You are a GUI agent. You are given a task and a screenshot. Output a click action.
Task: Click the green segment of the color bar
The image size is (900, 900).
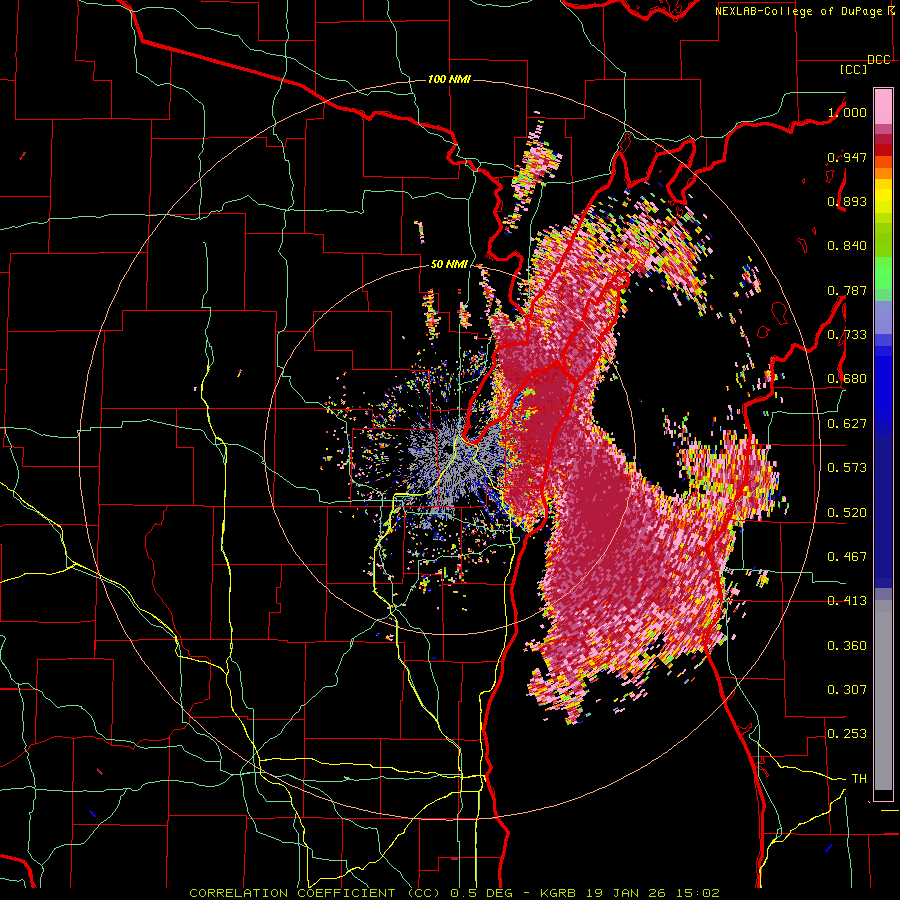[x=883, y=273]
